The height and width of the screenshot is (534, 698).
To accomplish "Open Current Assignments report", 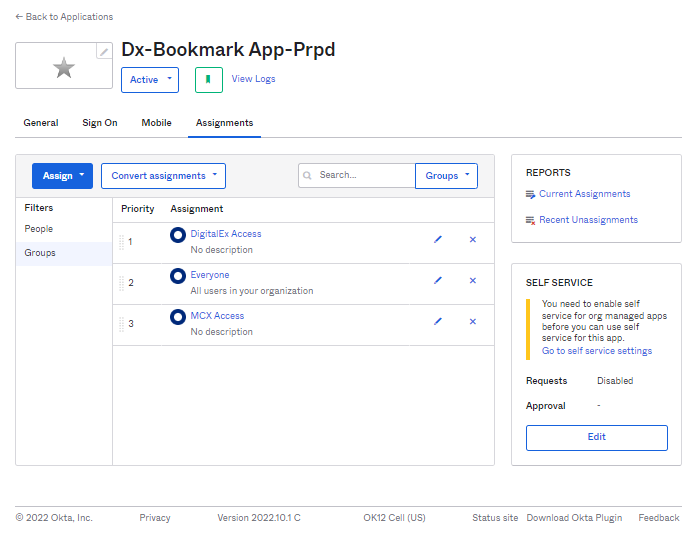I will pos(584,194).
